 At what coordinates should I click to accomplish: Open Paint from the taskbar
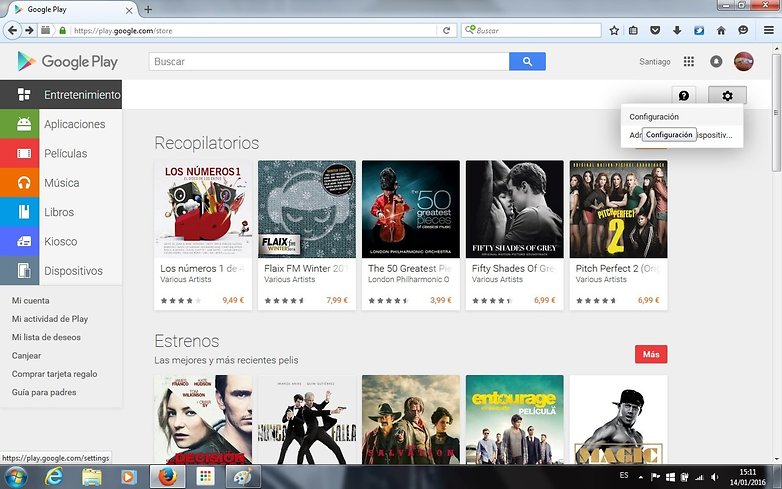pos(243,477)
